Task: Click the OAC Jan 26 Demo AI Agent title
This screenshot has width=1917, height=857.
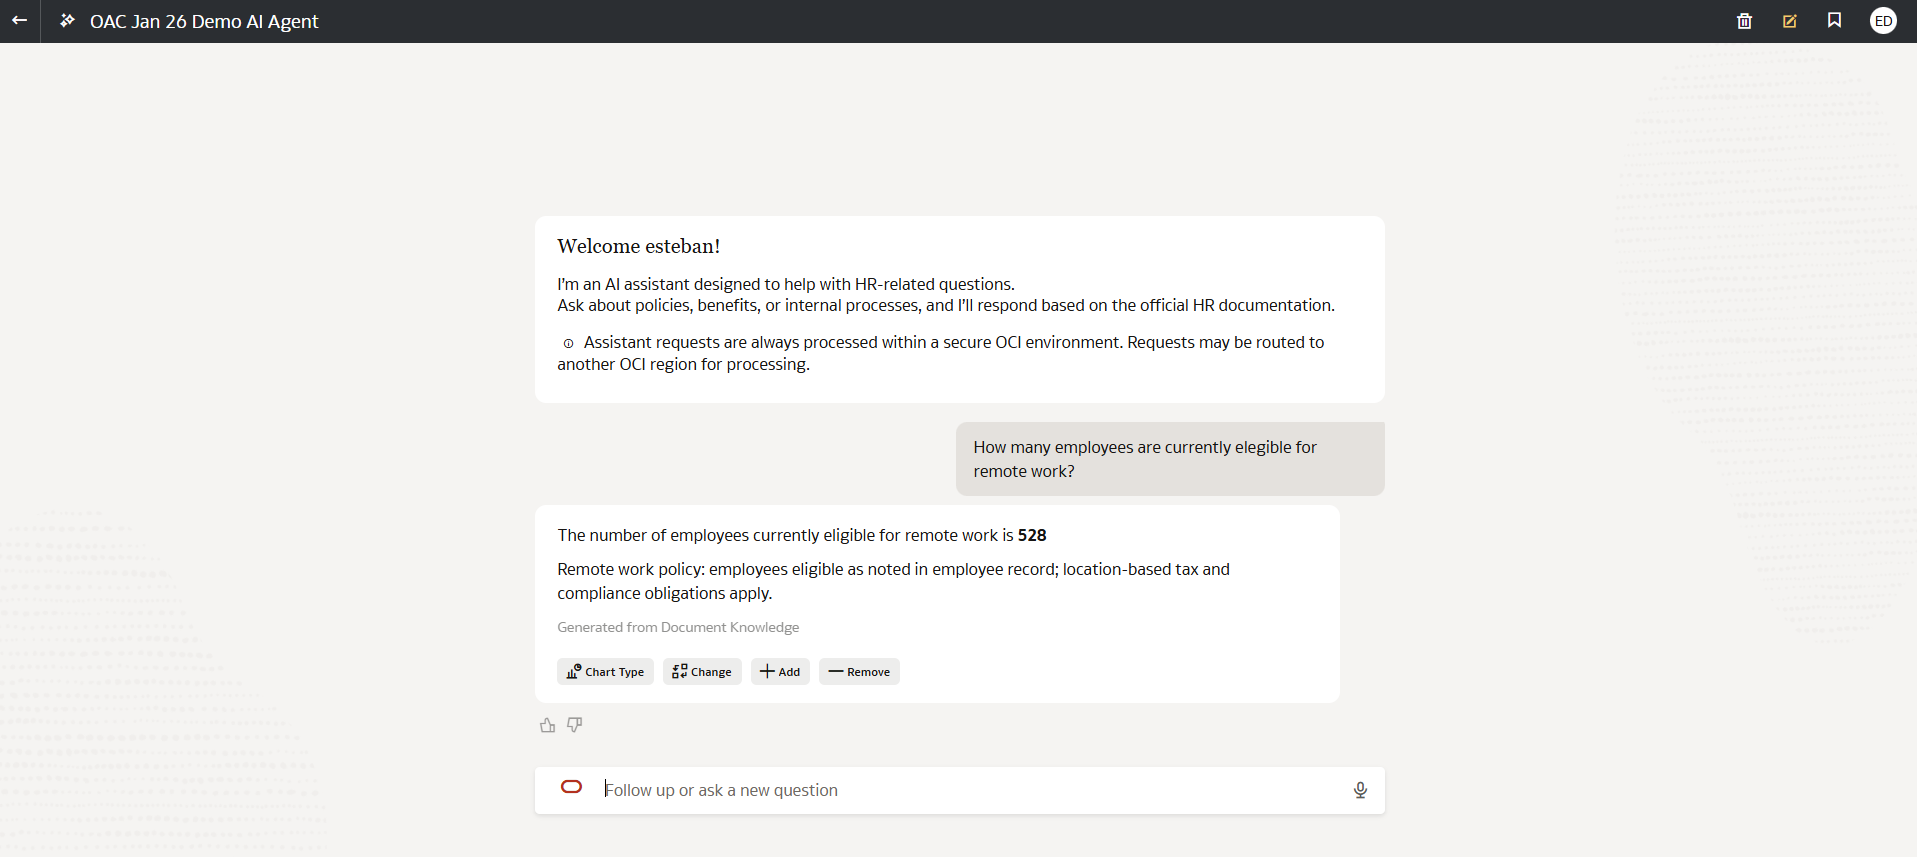Action: tap(204, 21)
